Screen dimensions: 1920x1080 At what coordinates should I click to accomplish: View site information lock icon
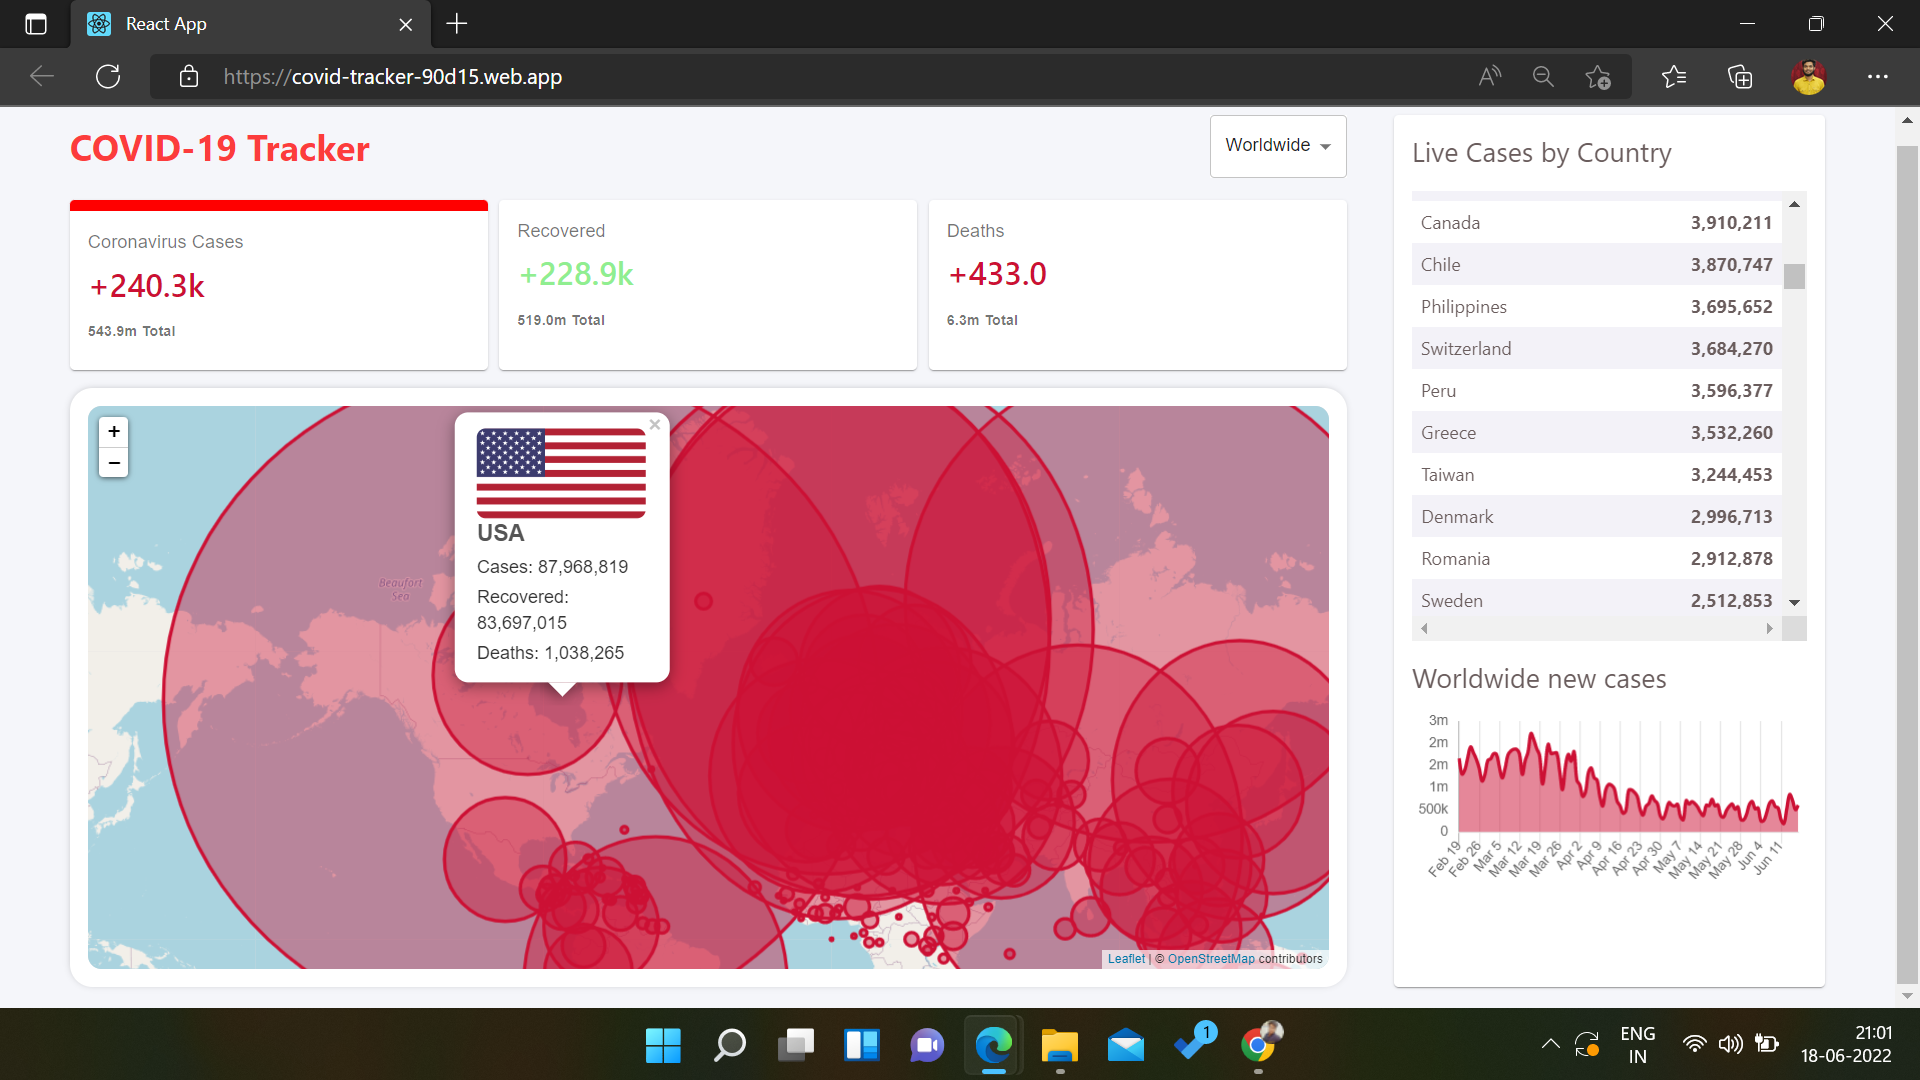click(x=189, y=77)
